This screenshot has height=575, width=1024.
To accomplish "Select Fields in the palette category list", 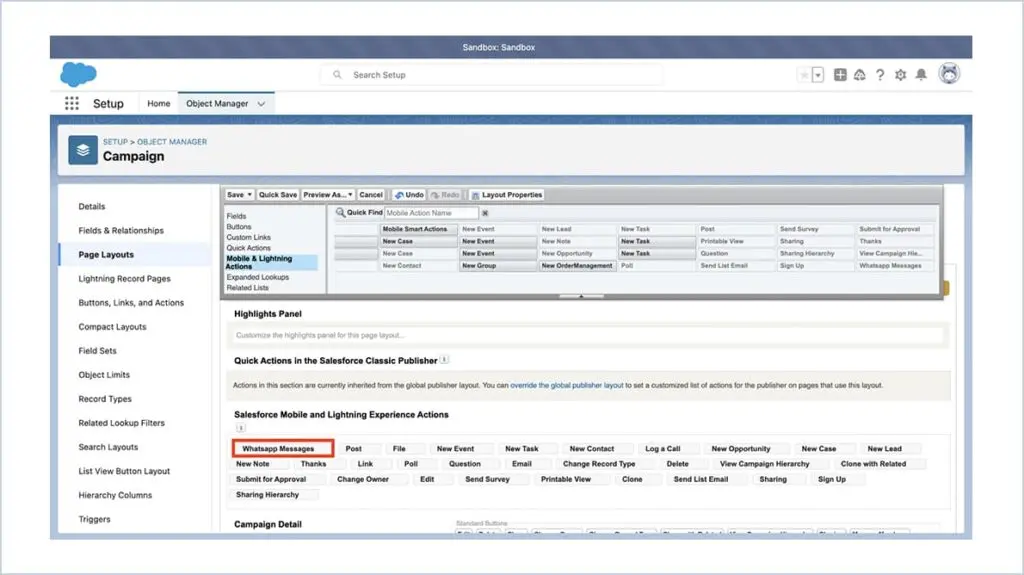I will (236, 216).
